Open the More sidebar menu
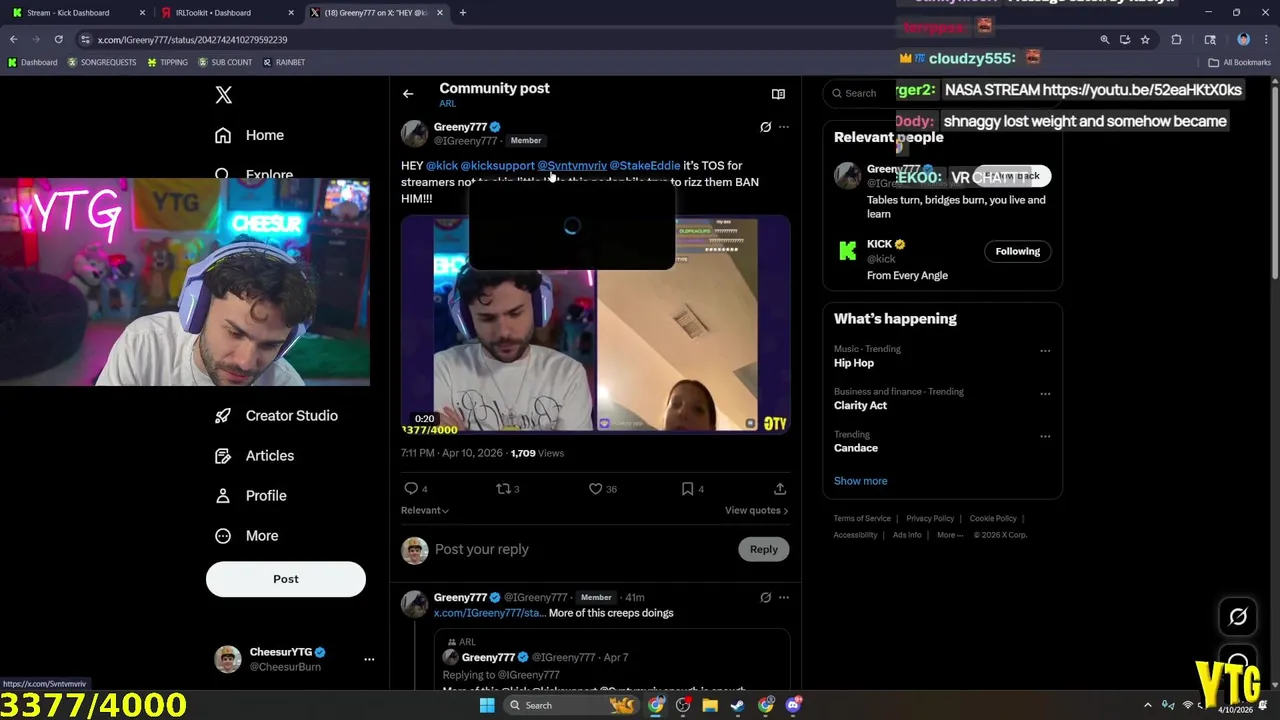The image size is (1280, 720). click(247, 536)
